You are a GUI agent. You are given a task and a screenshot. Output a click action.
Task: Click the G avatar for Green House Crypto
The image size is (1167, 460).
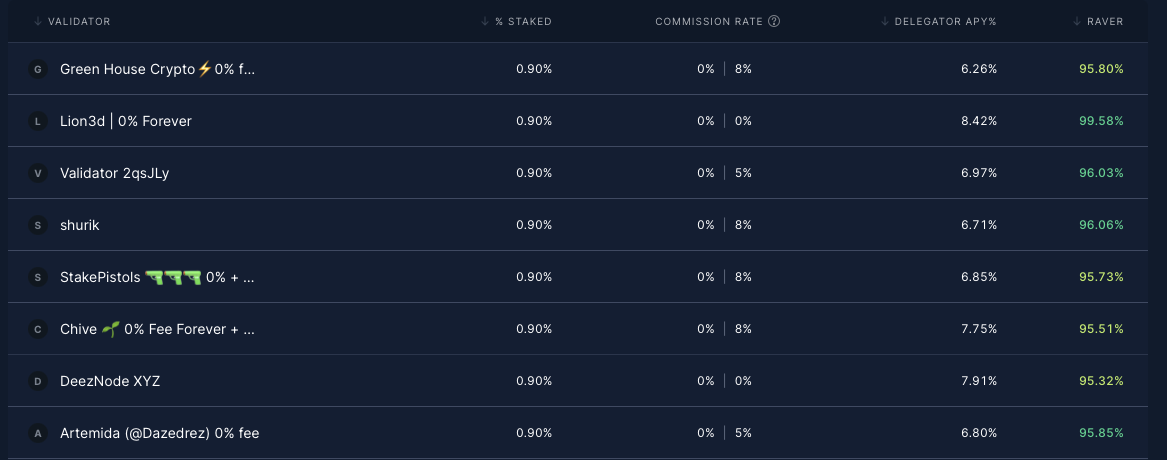click(x=38, y=69)
